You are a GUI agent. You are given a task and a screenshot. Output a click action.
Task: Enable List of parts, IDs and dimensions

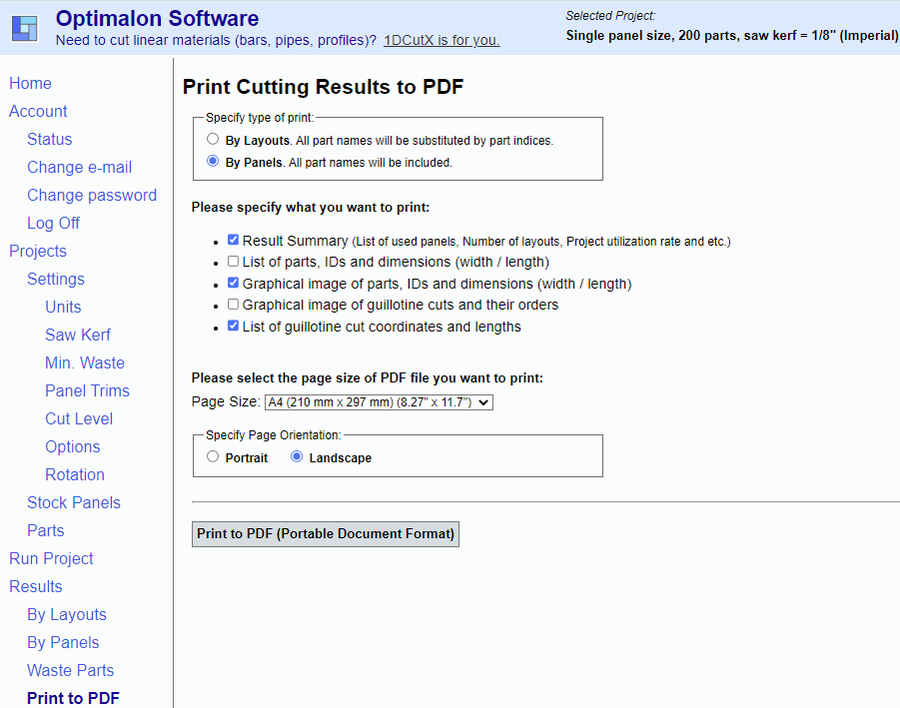click(x=233, y=261)
